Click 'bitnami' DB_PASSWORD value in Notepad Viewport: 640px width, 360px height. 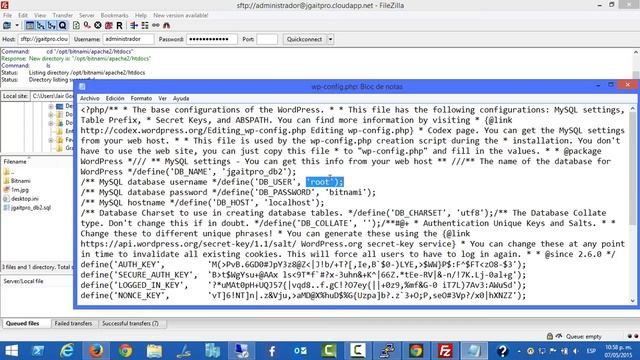tap(345, 192)
